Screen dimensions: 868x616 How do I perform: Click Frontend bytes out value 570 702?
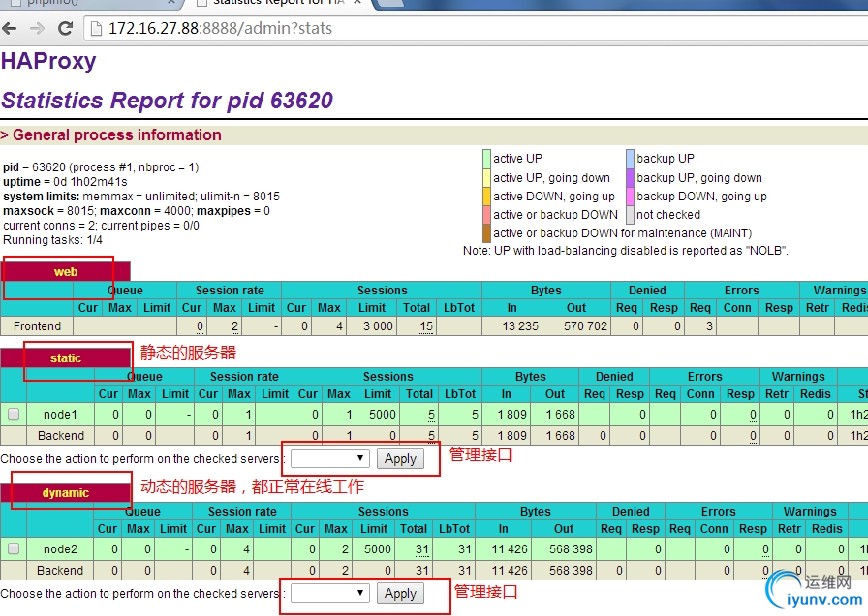click(585, 326)
